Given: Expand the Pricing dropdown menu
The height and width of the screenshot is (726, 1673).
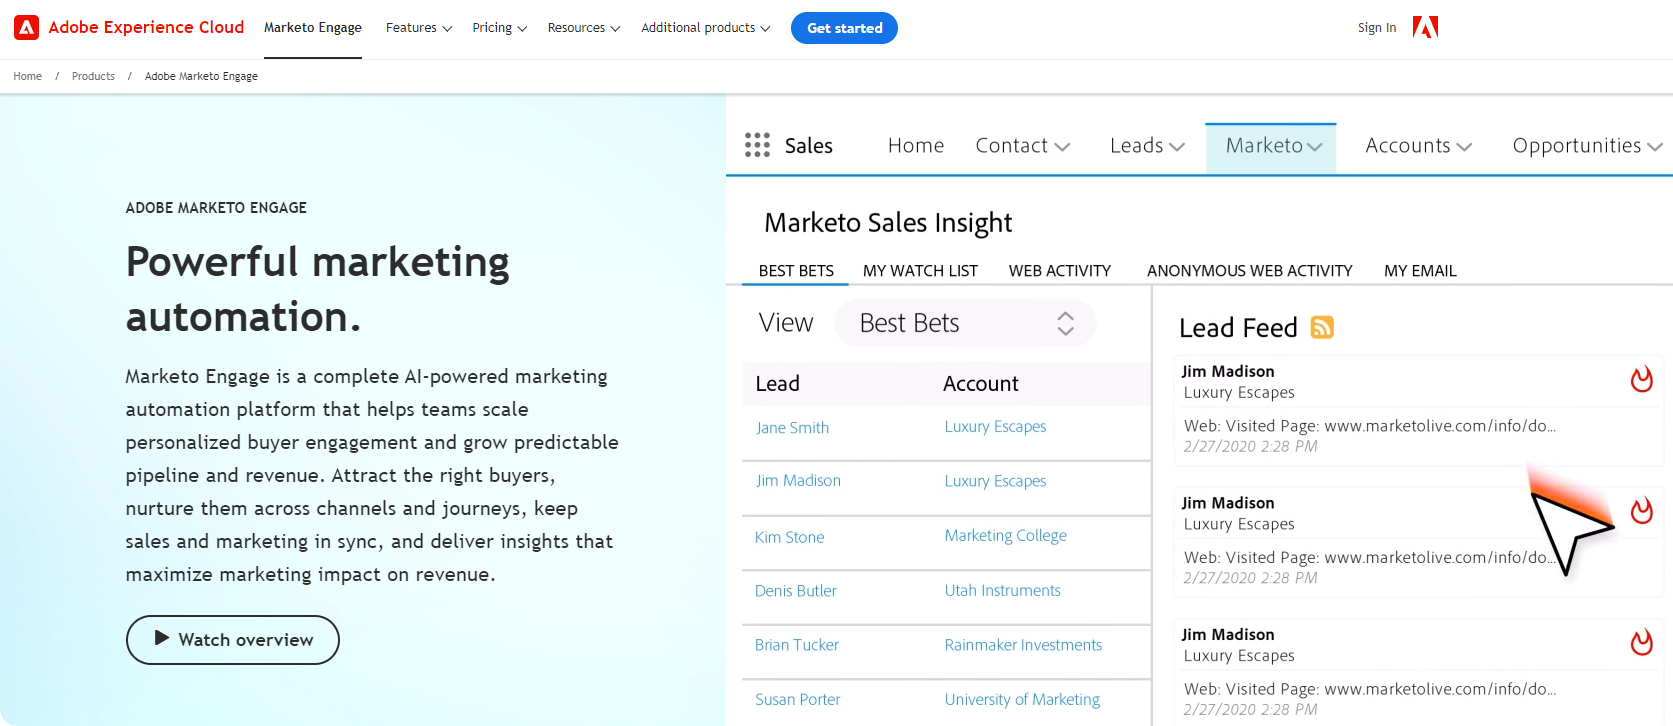Looking at the screenshot, I should [500, 28].
